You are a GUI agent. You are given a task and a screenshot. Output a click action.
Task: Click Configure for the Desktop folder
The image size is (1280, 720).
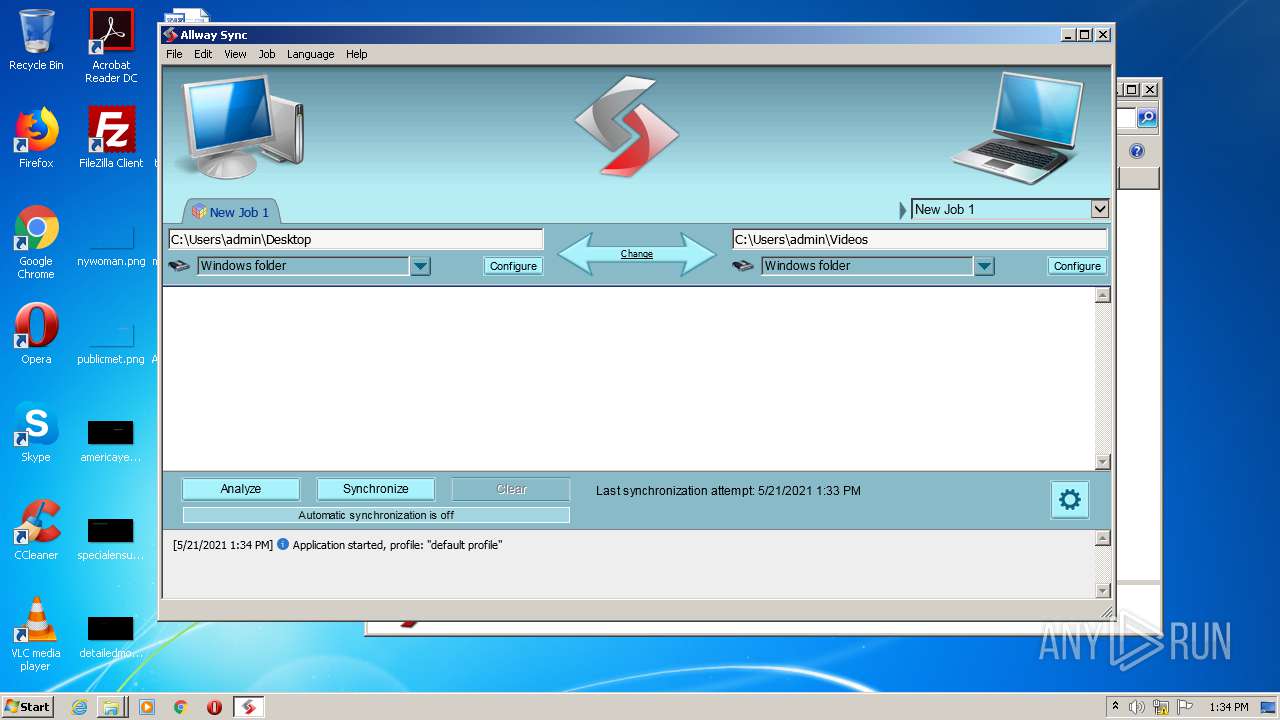(513, 266)
